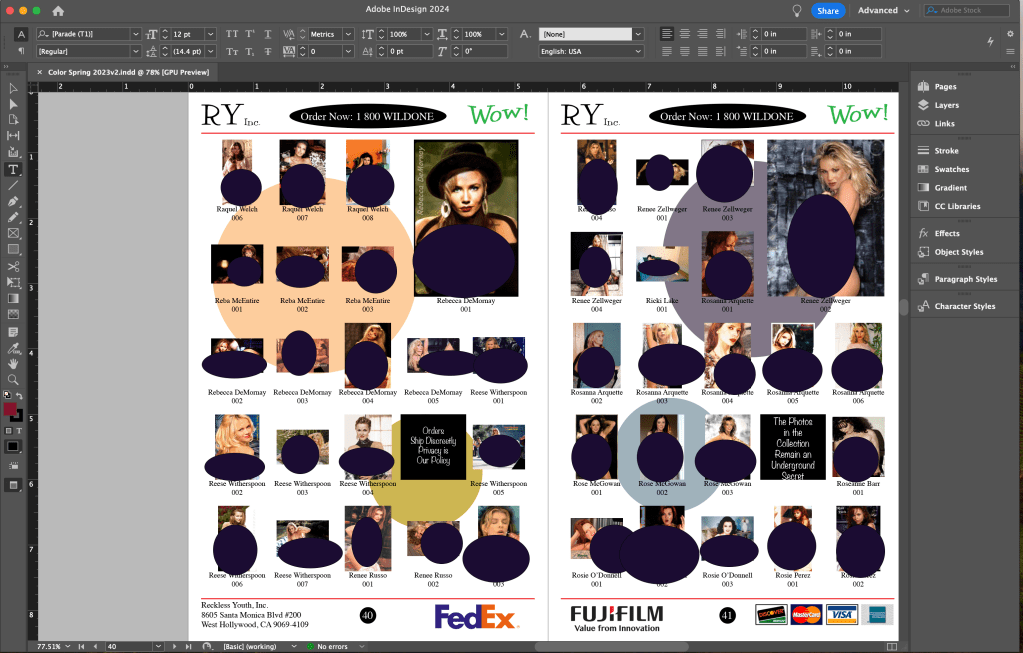
Task: Select the Rectangle Frame tool
Action: point(13,233)
